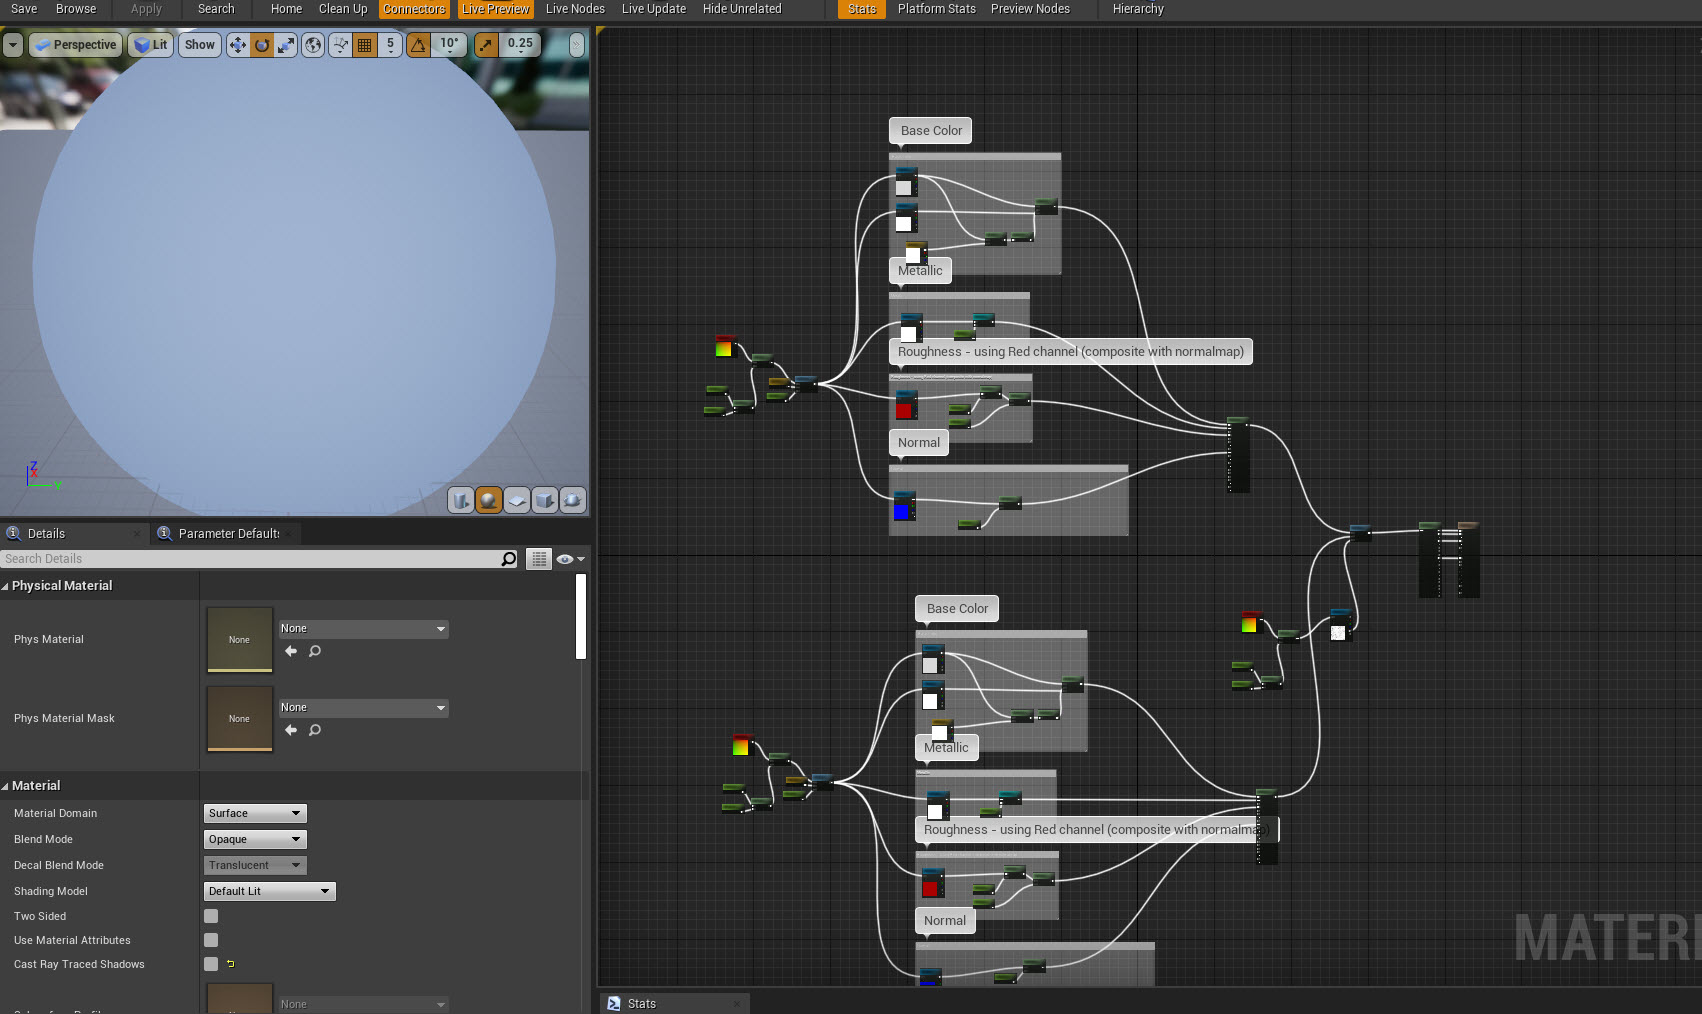Change grid snap size value 5
This screenshot has height=1014, width=1702.
(390, 45)
